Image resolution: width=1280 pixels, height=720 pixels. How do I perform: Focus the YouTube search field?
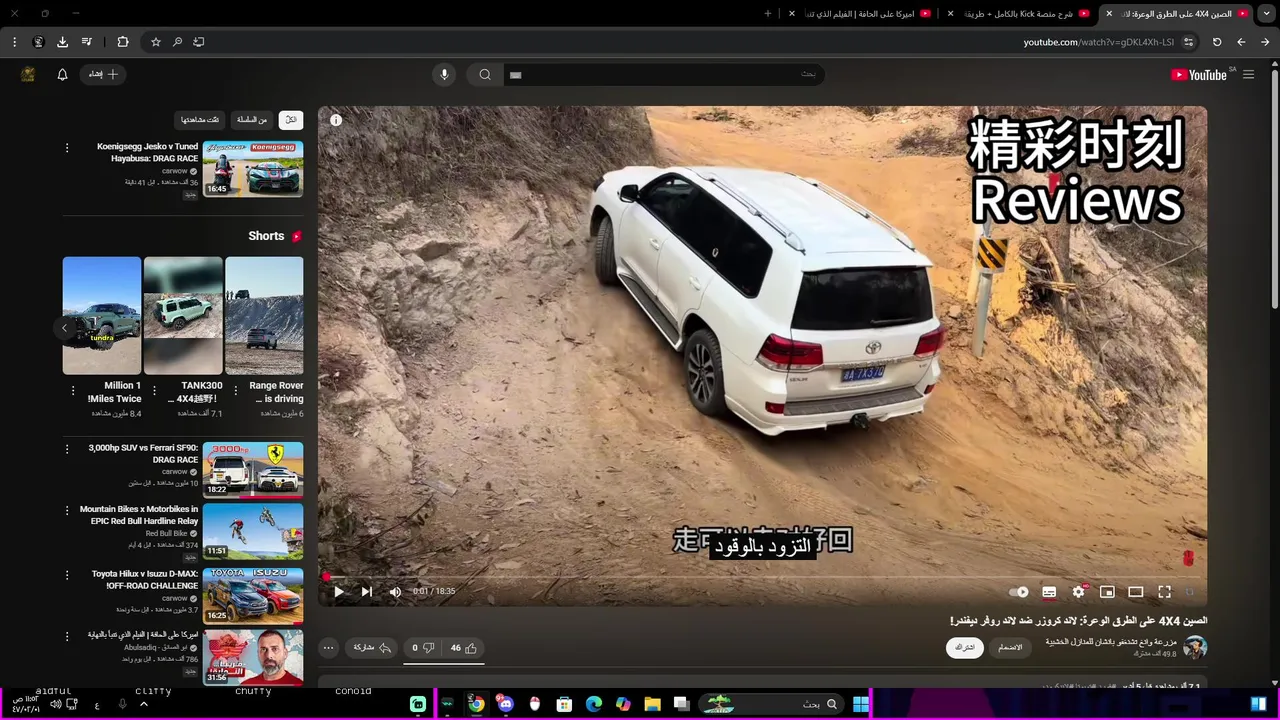(665, 74)
